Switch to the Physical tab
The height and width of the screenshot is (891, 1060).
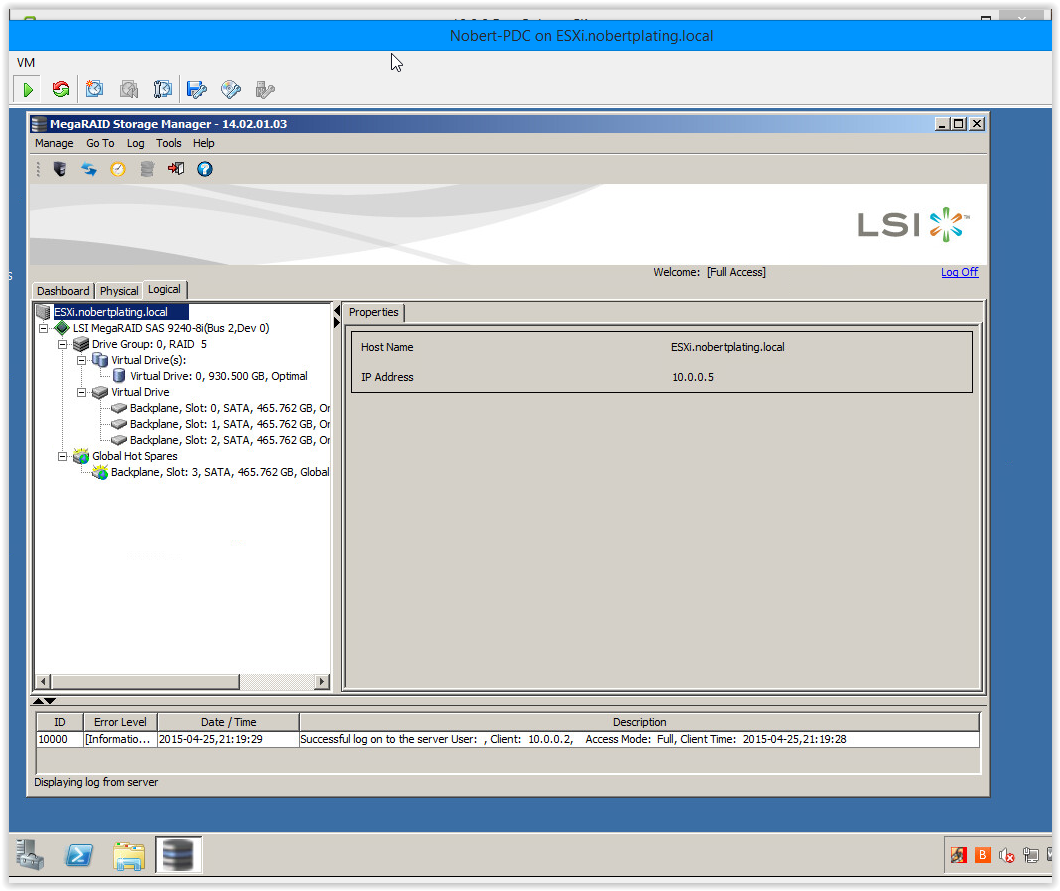coord(119,291)
